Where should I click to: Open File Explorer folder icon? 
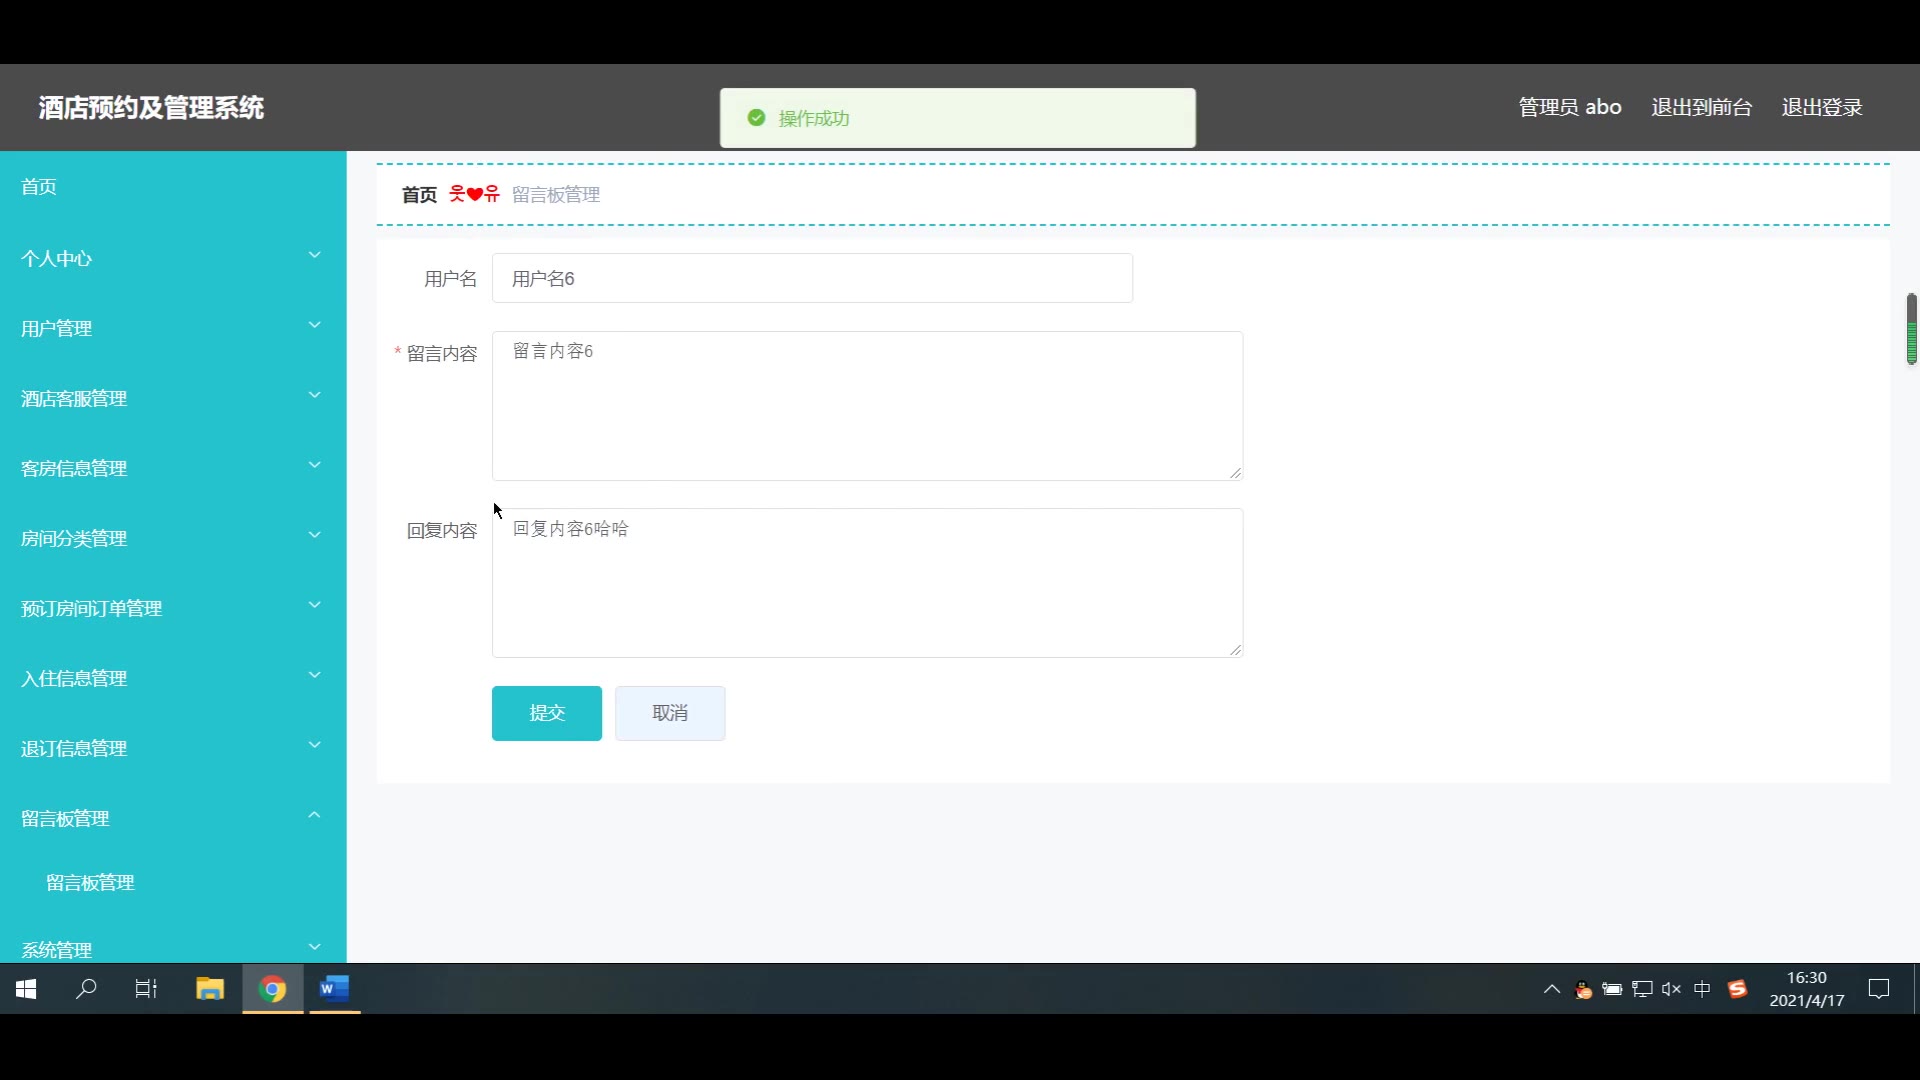tap(210, 989)
